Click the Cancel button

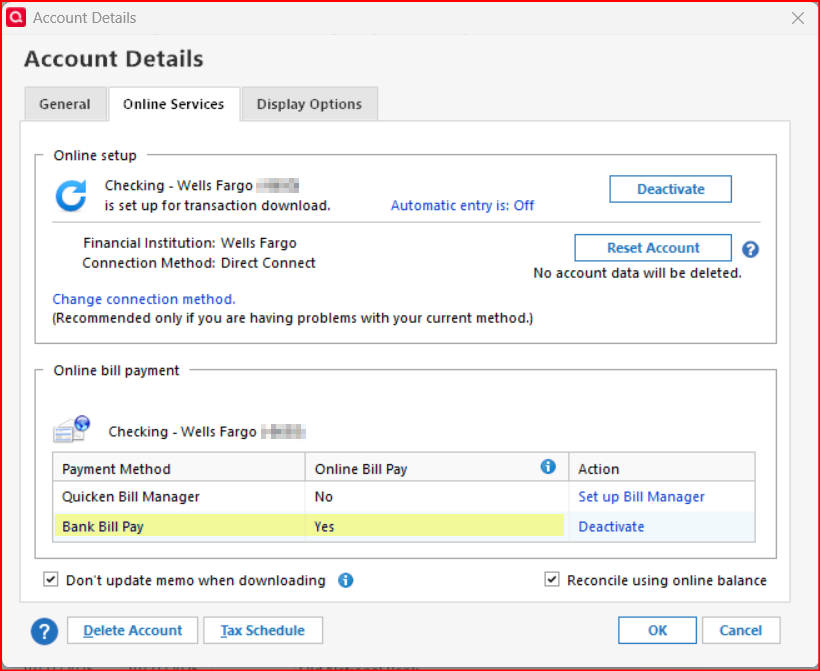click(741, 630)
